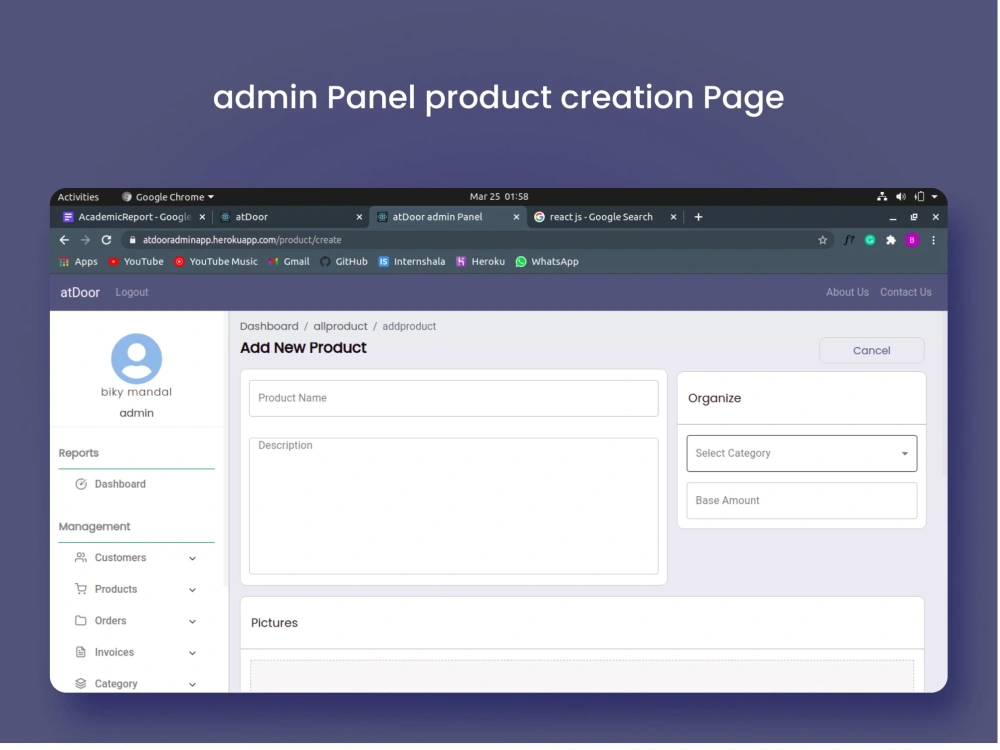1000x750 pixels.
Task: Open the GitHub bookmark
Action: tap(344, 261)
